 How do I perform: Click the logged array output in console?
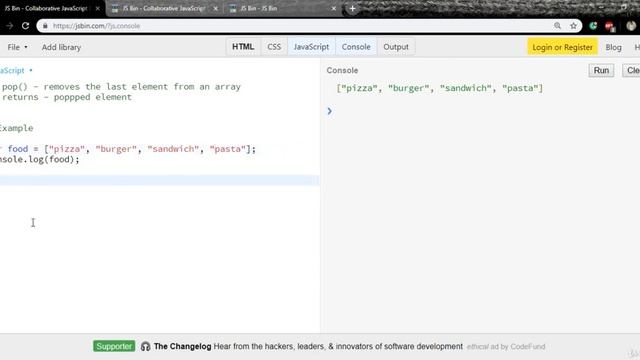[x=440, y=88]
